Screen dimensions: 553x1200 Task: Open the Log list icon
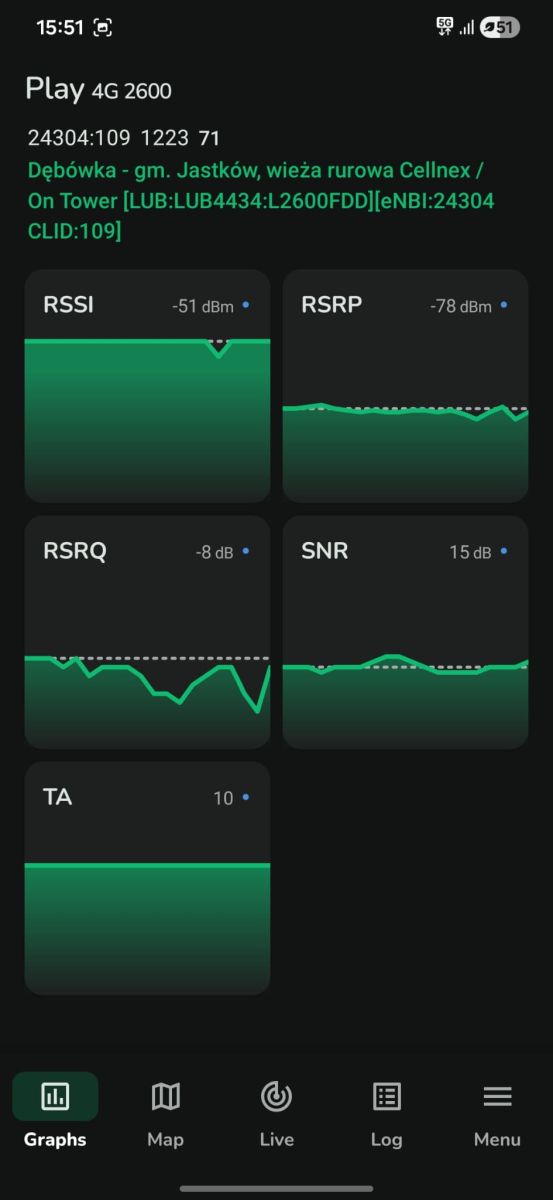click(386, 1096)
